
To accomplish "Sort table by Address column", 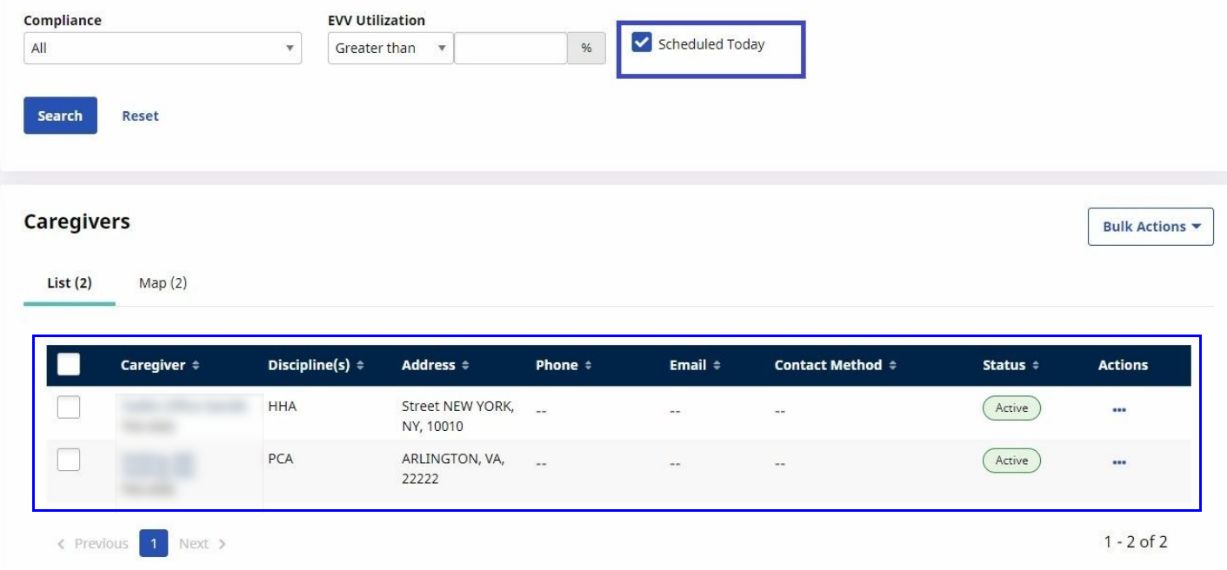I will tap(435, 366).
